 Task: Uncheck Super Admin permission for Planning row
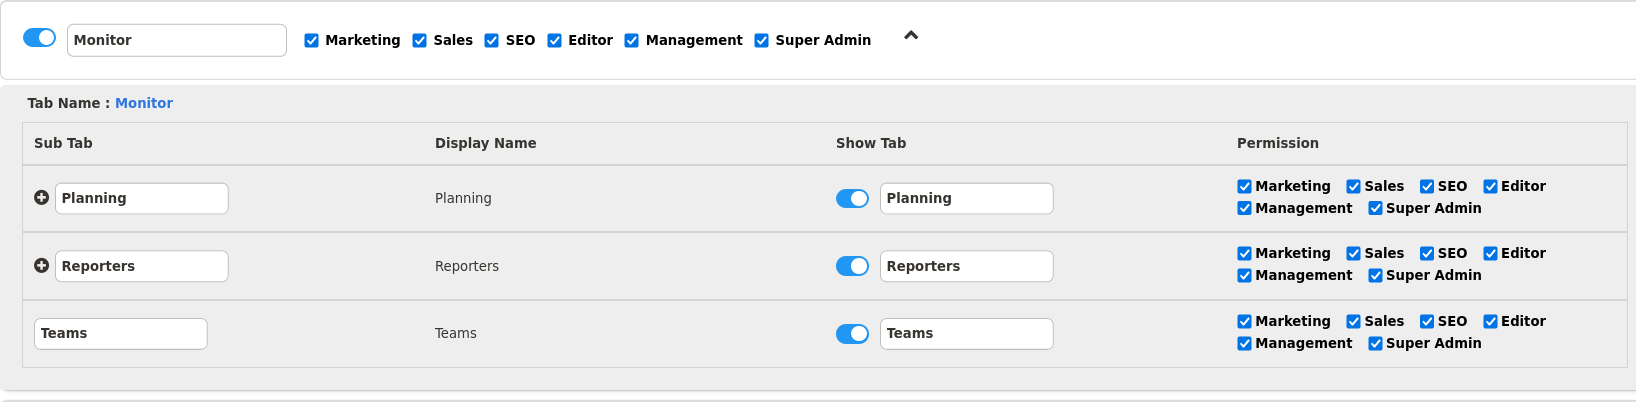point(1375,209)
